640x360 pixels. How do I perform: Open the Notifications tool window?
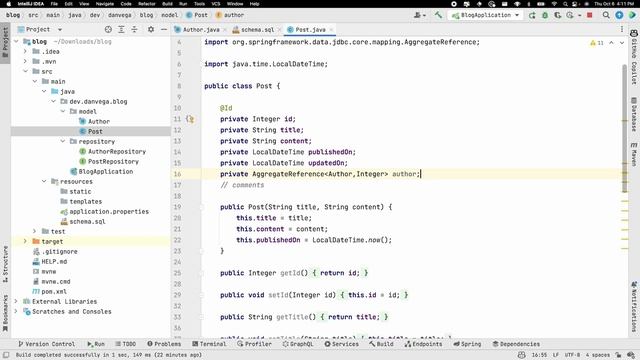pyautogui.click(x=634, y=306)
